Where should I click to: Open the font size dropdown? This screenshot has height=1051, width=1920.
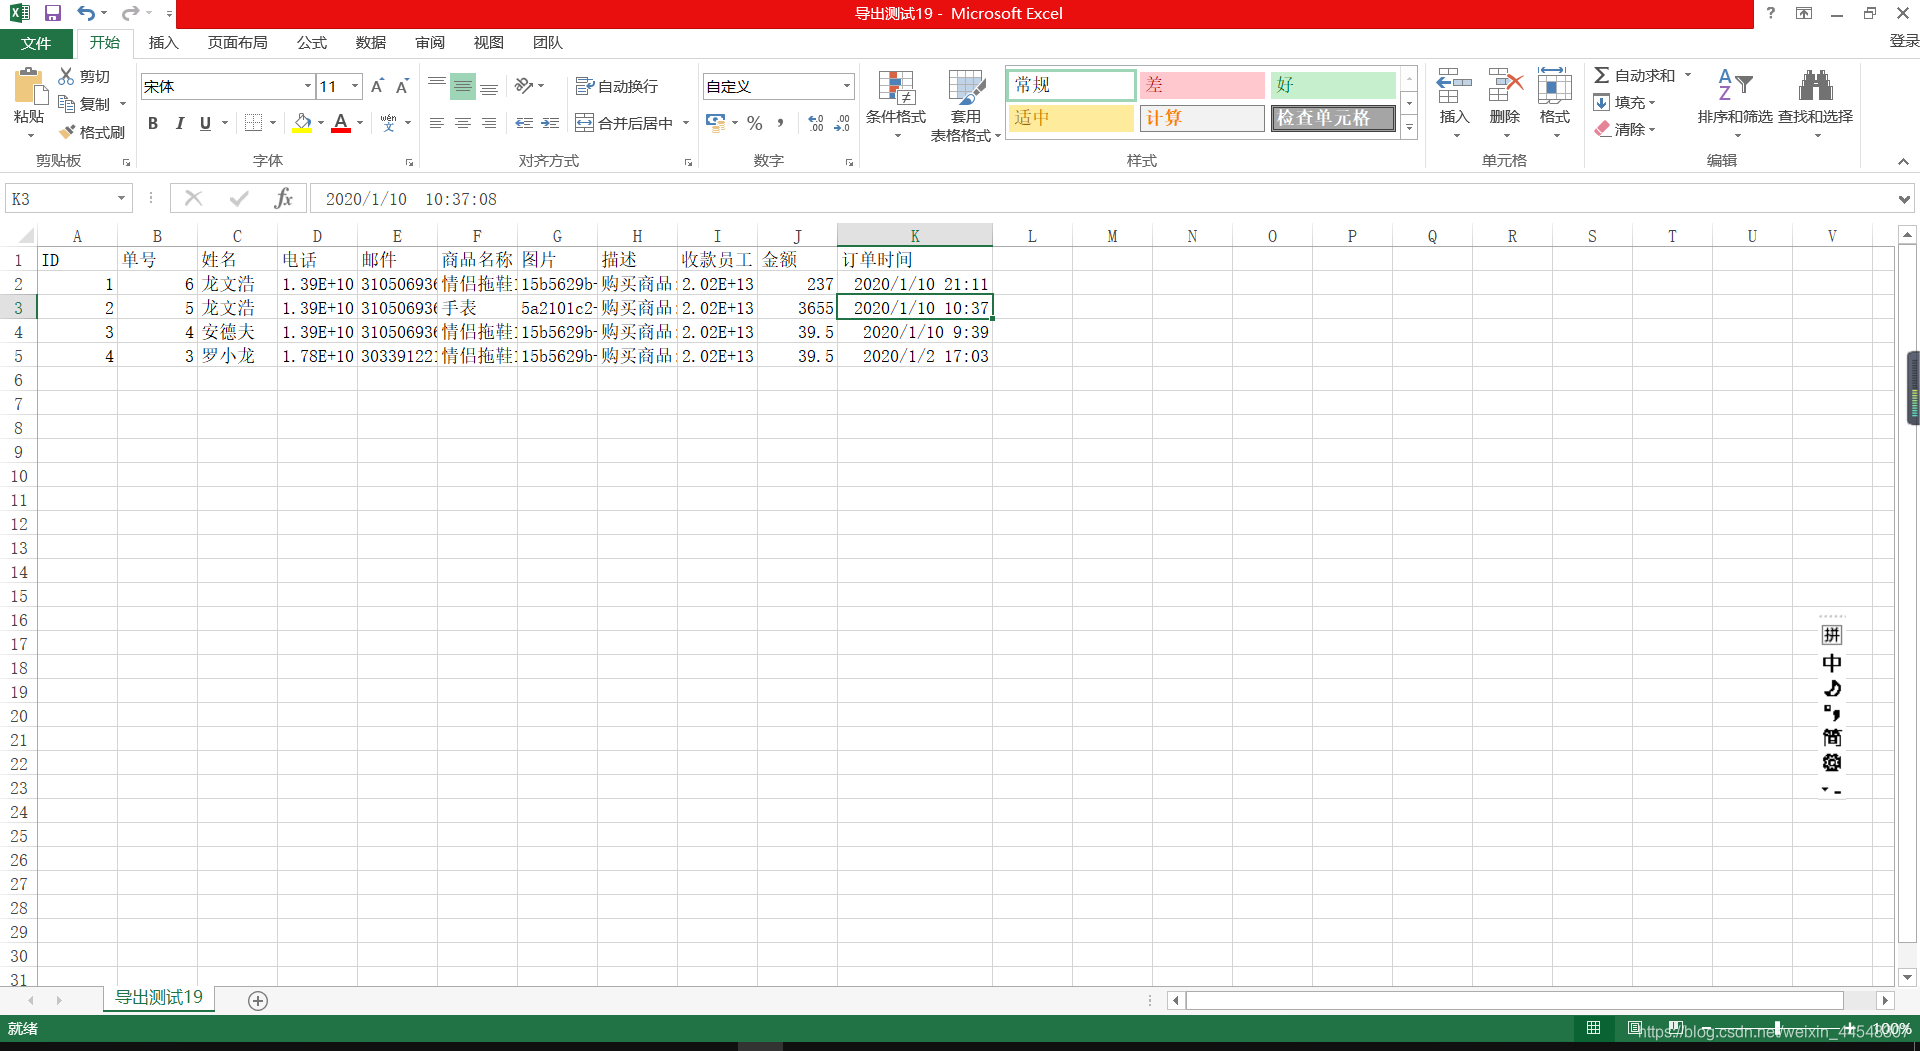[354, 86]
